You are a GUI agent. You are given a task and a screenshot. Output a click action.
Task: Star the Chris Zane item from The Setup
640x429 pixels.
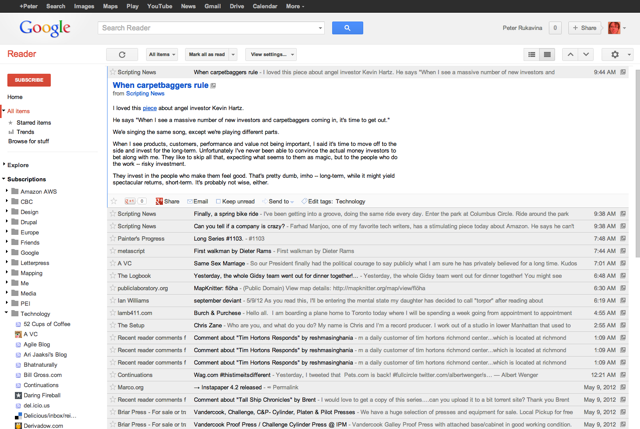[113, 325]
